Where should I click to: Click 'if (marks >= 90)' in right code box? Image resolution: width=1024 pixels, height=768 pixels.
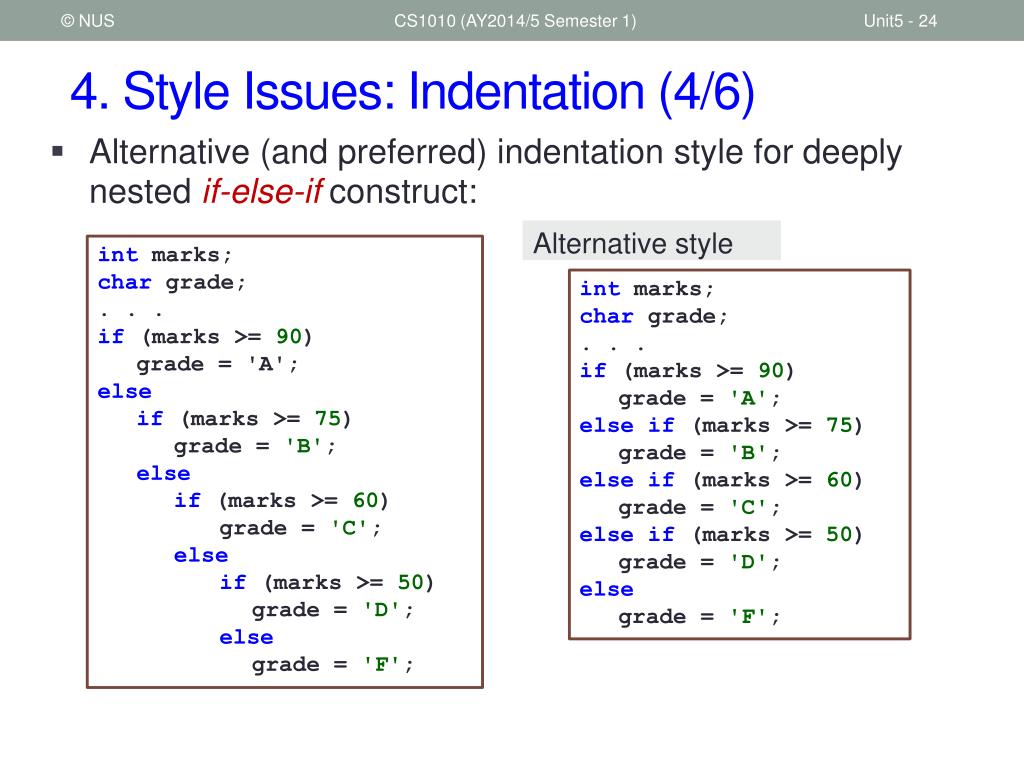click(x=687, y=370)
